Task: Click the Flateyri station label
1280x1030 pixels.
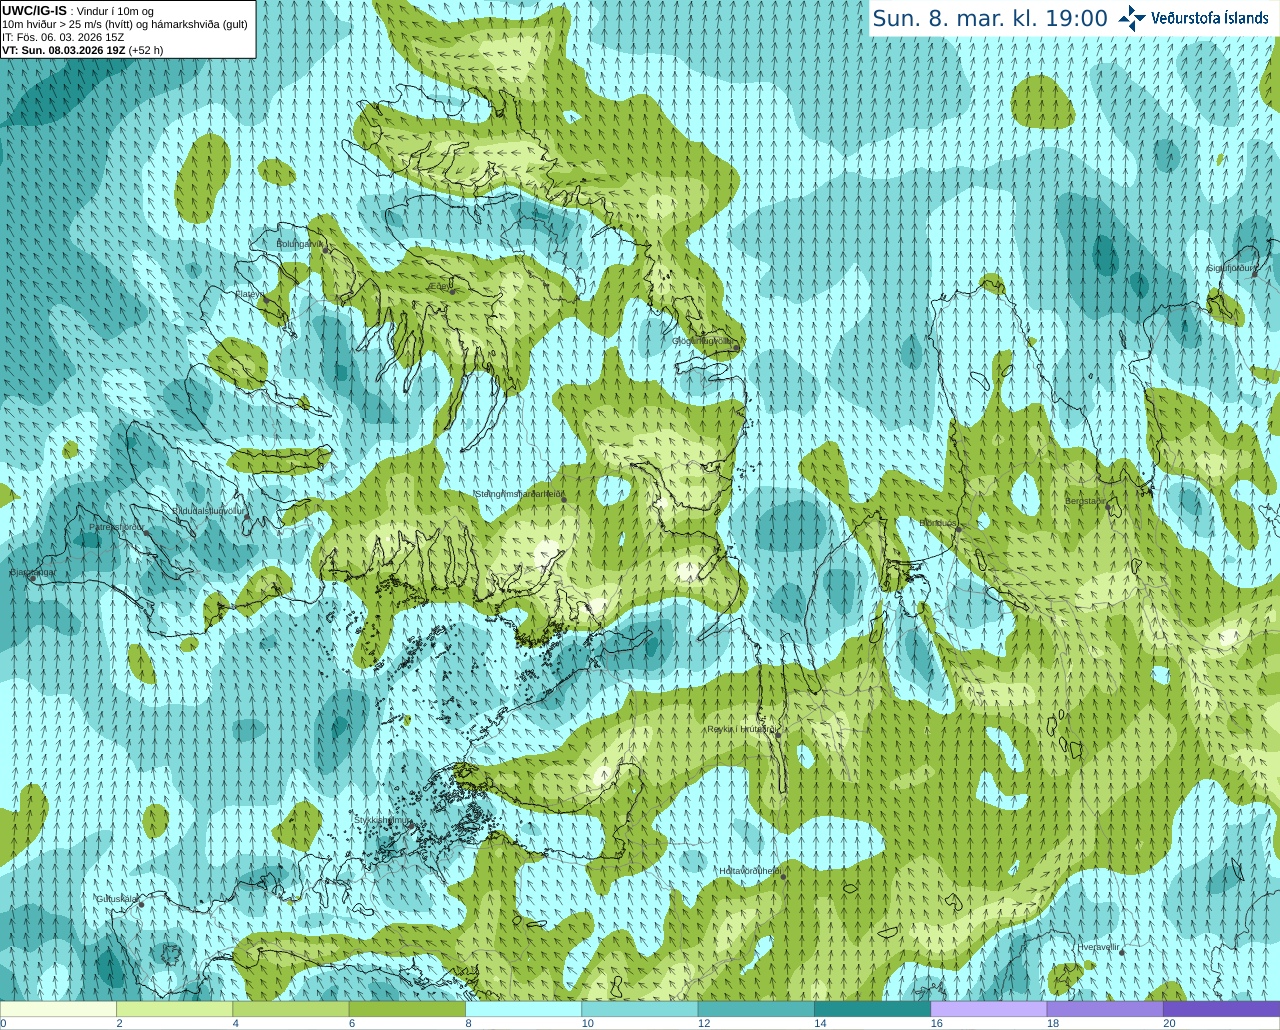Action: (x=250, y=294)
